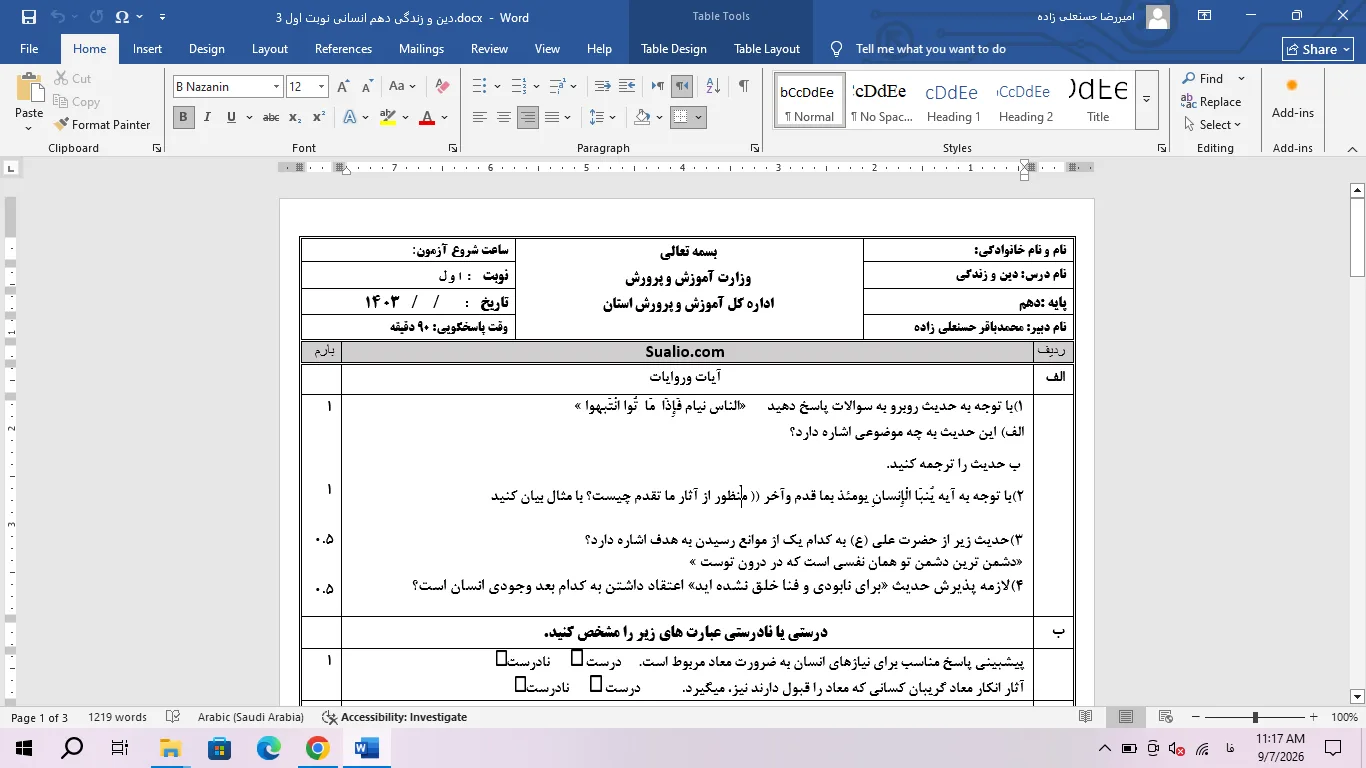Open the bullets list dropdown arrow
Viewport: 1366px width, 768px height.
click(x=497, y=87)
